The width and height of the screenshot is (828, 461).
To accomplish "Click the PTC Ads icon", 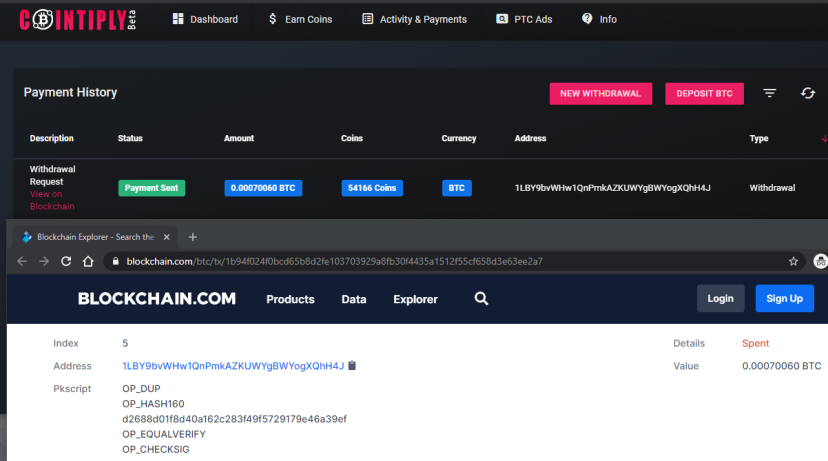I will coord(502,19).
